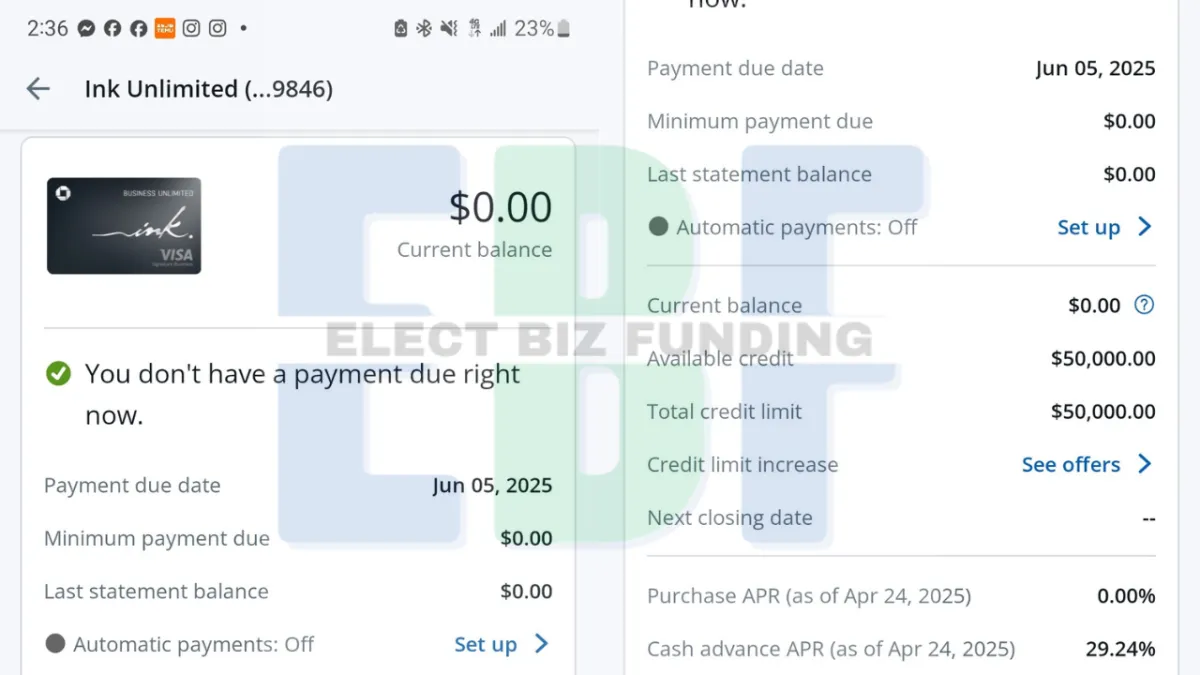
Task: Open the Messenger notification icon in status bar
Action: (87, 29)
